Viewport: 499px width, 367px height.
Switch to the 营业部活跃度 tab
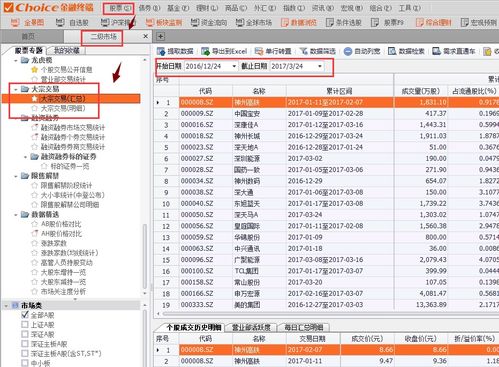(x=251, y=327)
